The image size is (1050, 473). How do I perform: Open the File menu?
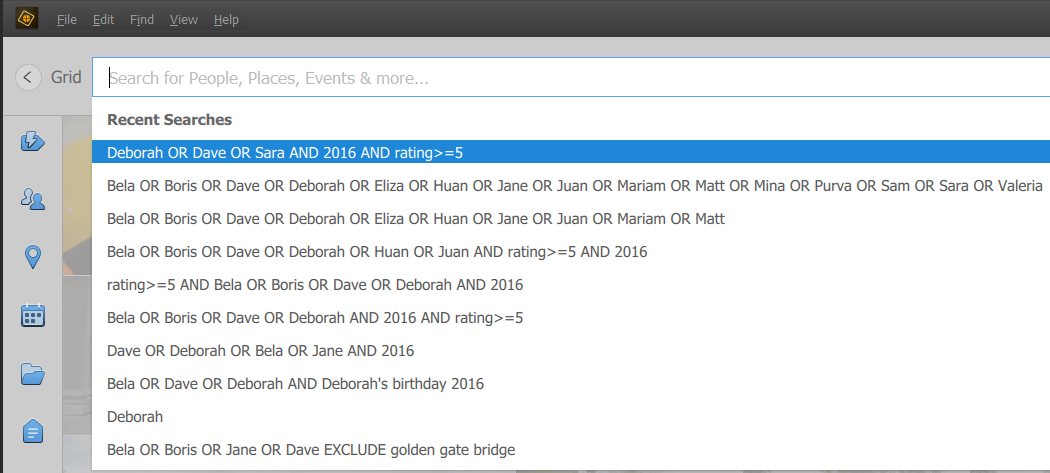click(67, 20)
